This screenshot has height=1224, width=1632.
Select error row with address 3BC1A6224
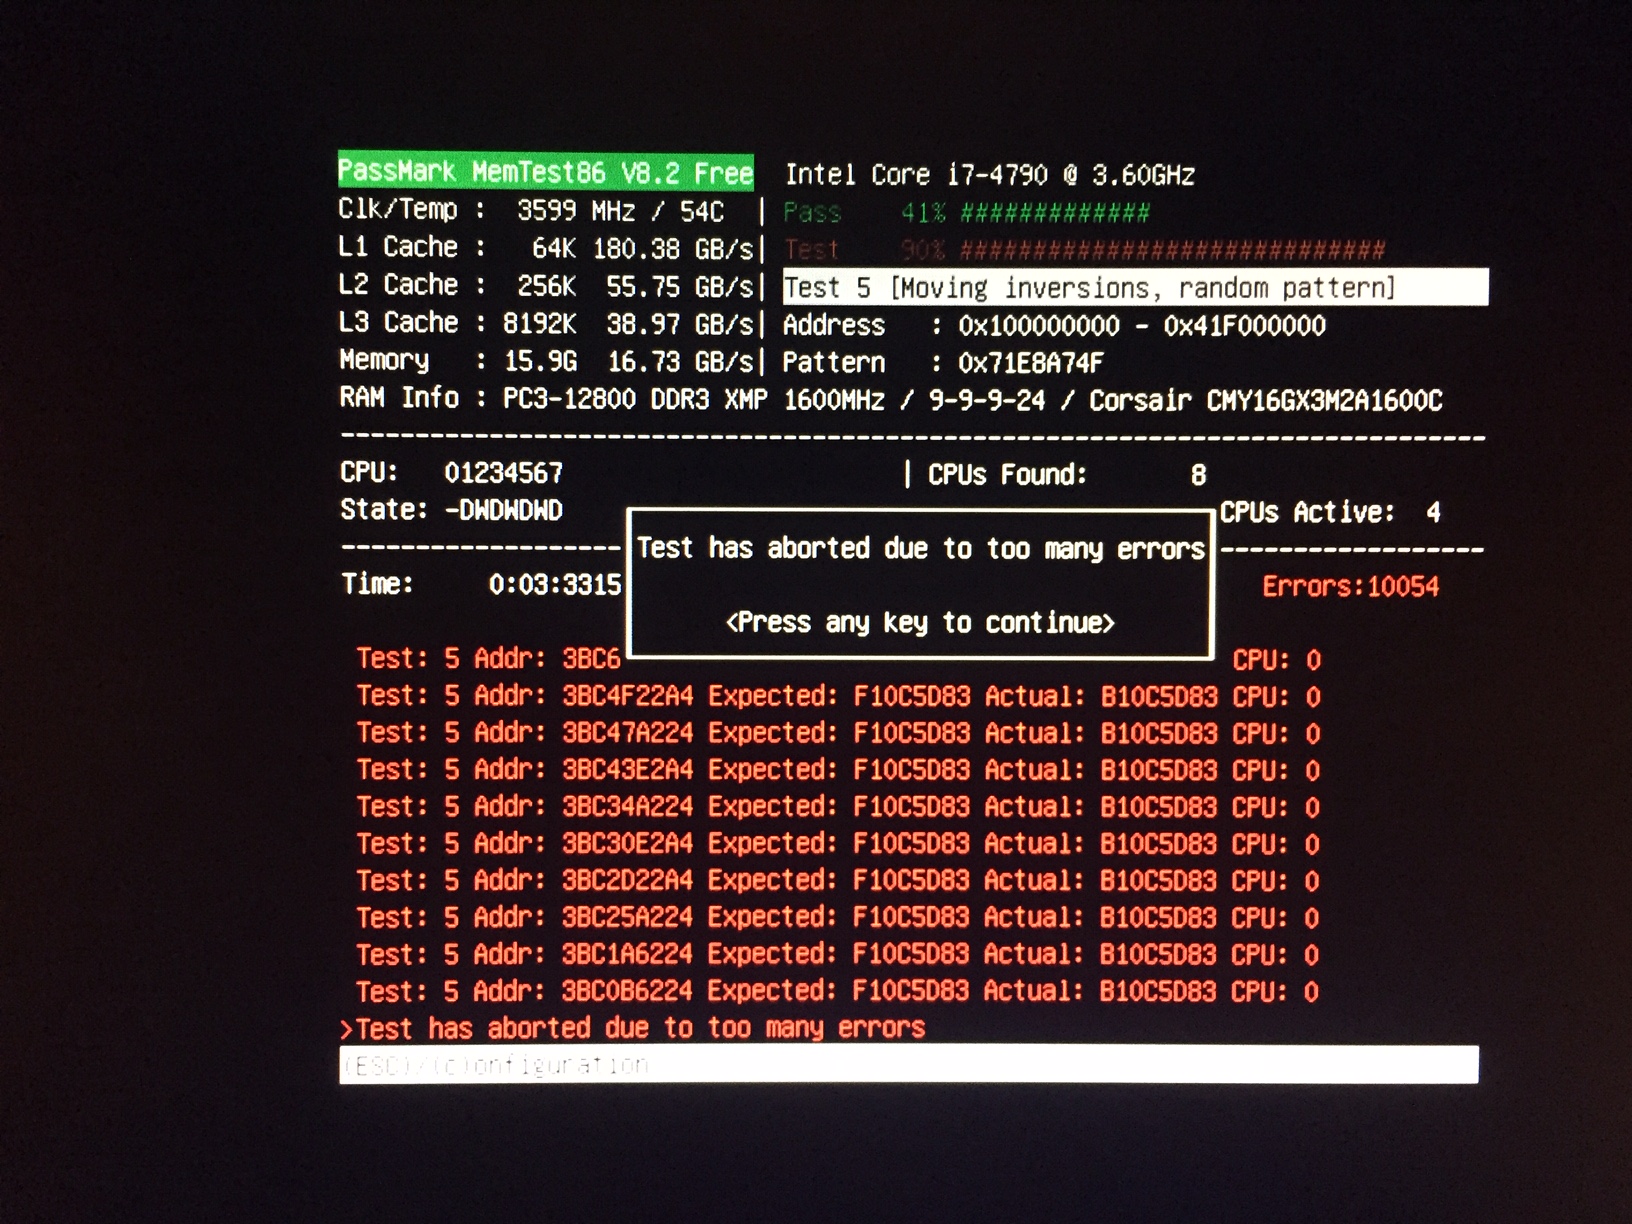tap(838, 954)
